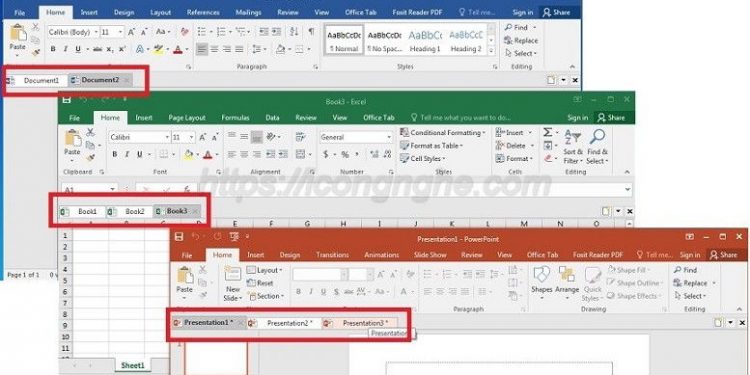The height and width of the screenshot is (375, 750).
Task: Click Excel wrap text icon
Action: click(300, 137)
